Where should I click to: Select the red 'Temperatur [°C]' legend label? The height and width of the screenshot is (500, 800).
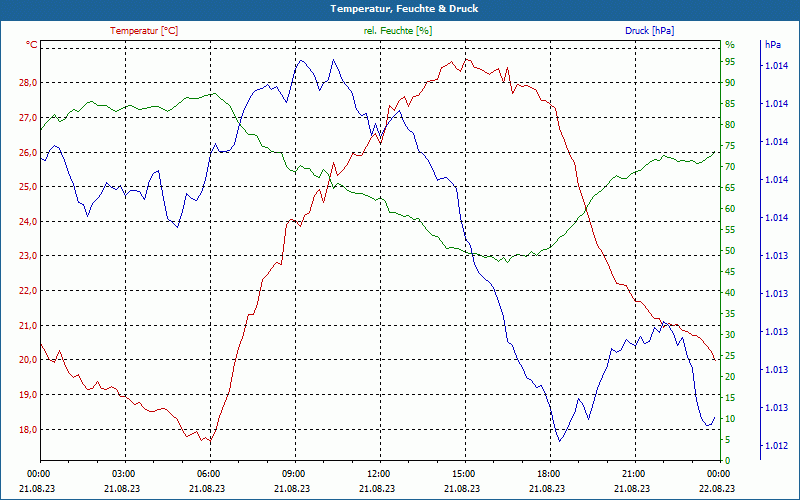[x=144, y=31]
